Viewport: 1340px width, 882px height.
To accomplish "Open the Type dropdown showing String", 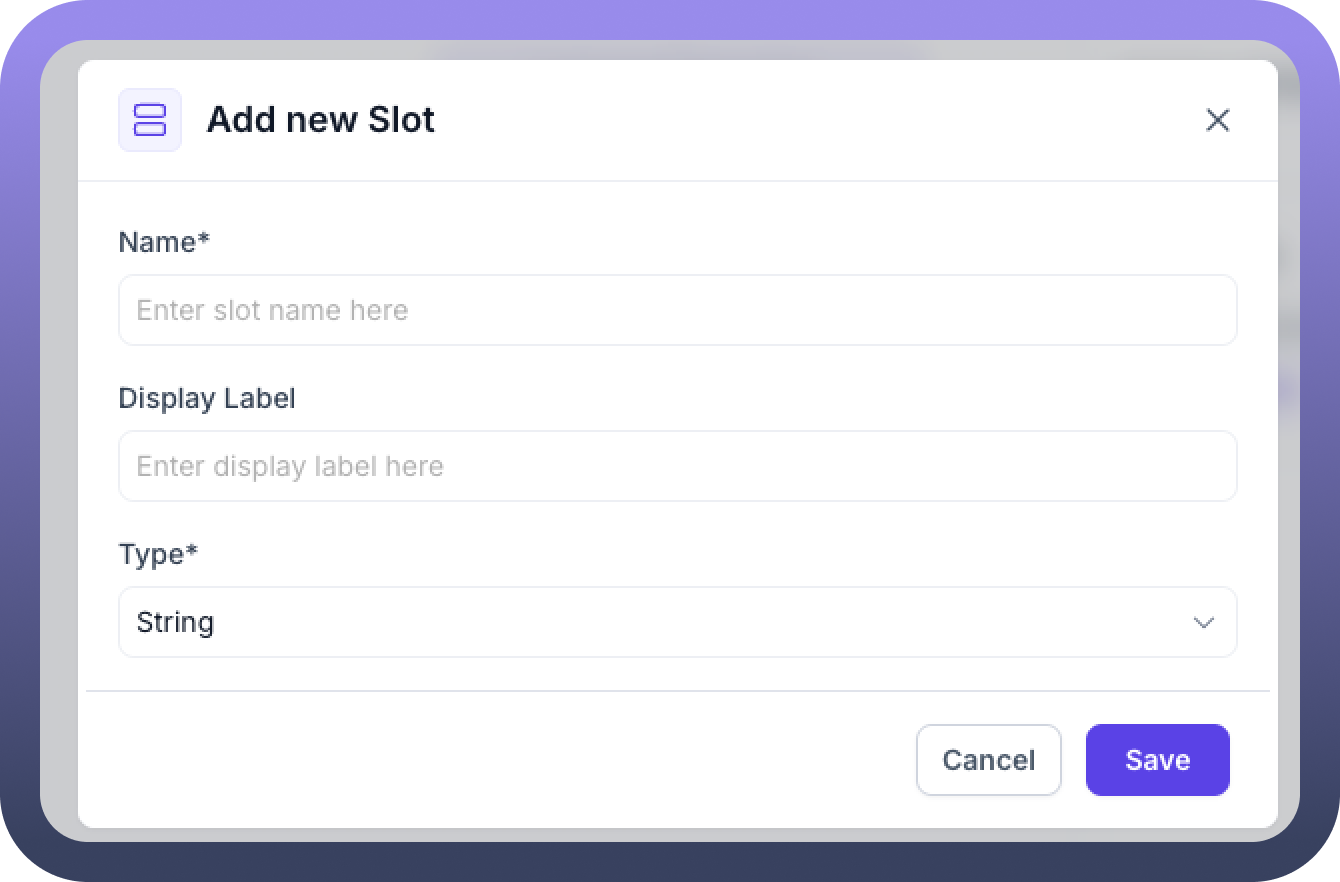I will (x=677, y=622).
